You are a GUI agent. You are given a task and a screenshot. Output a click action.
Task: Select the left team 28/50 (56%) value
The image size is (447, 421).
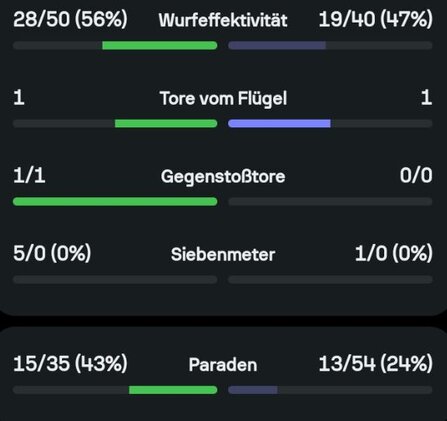(70, 19)
